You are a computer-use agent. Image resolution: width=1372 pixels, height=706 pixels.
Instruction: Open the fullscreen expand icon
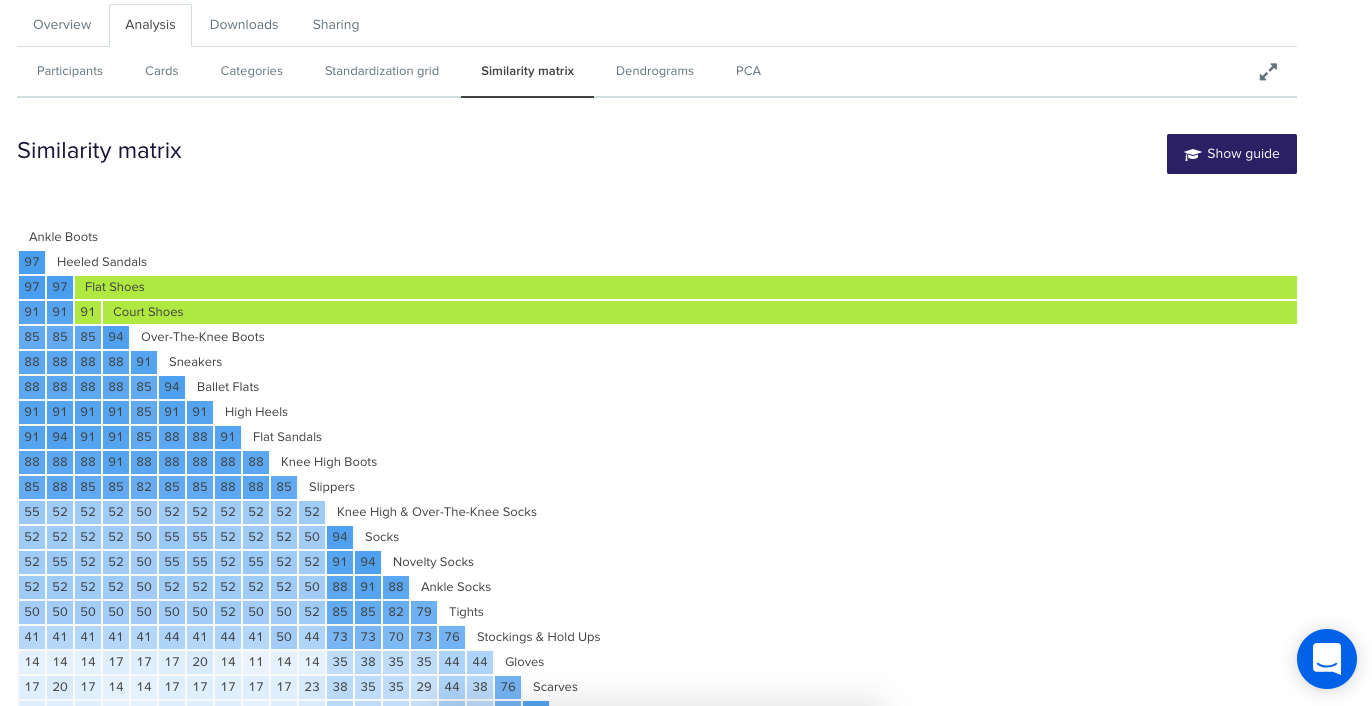(1268, 72)
